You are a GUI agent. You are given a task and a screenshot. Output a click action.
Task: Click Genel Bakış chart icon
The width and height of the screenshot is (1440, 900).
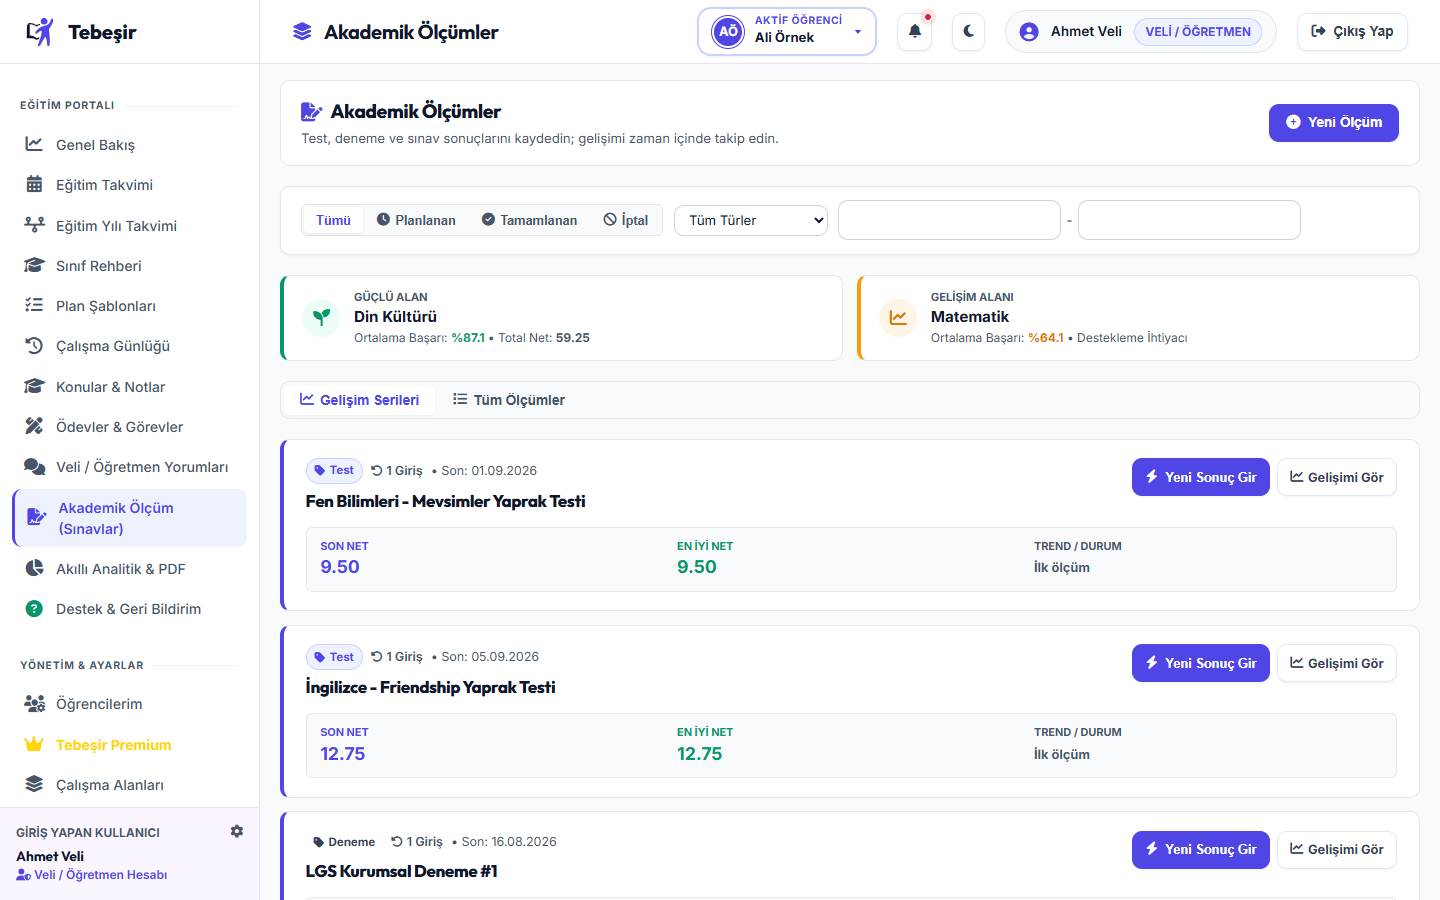(x=34, y=144)
